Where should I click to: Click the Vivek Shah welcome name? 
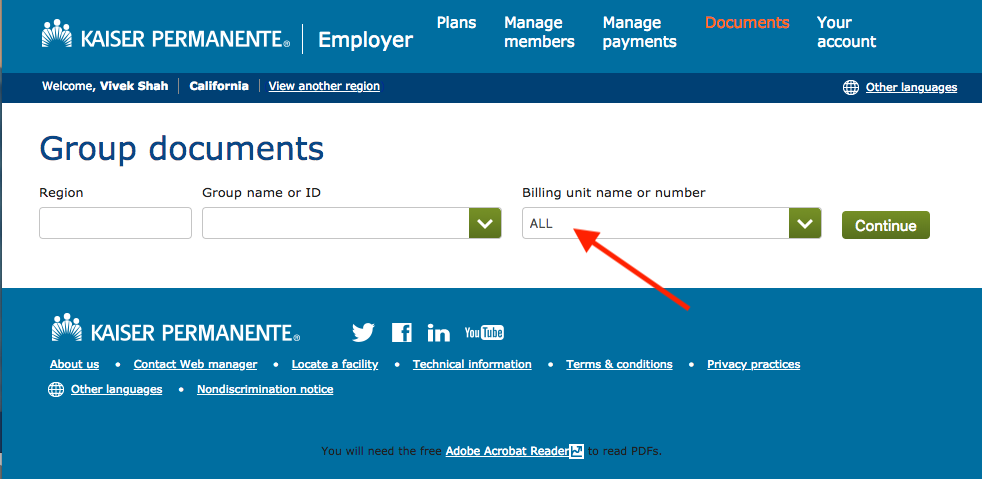click(134, 86)
